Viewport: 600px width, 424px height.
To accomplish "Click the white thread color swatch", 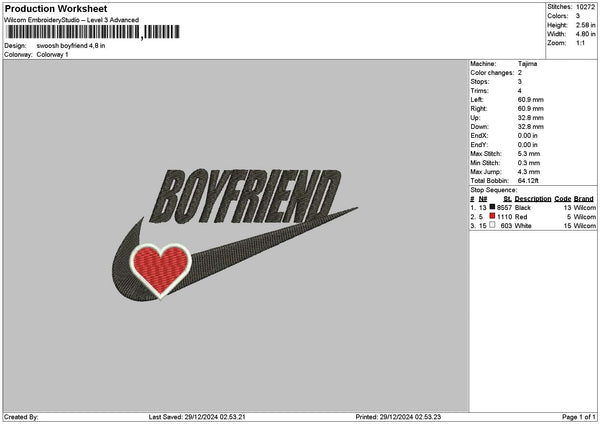I will (x=492, y=225).
